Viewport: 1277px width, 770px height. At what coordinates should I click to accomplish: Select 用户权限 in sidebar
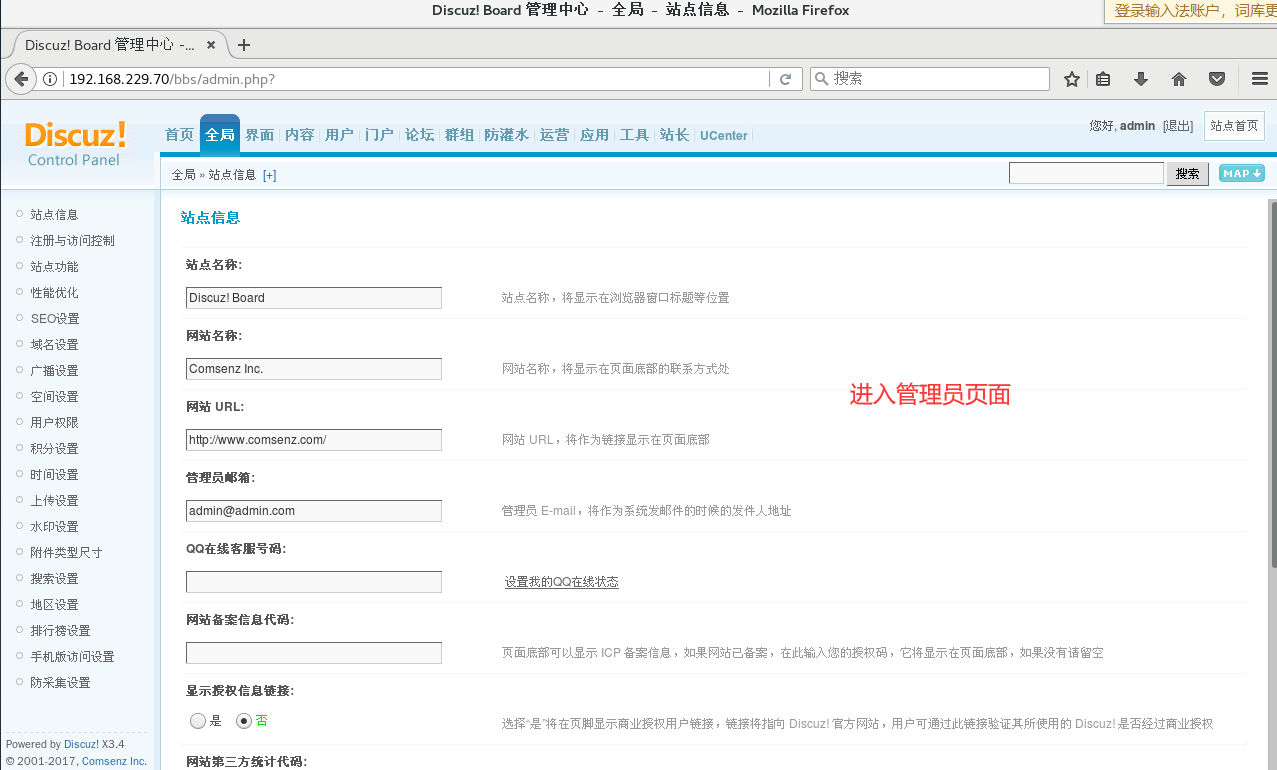coord(54,423)
